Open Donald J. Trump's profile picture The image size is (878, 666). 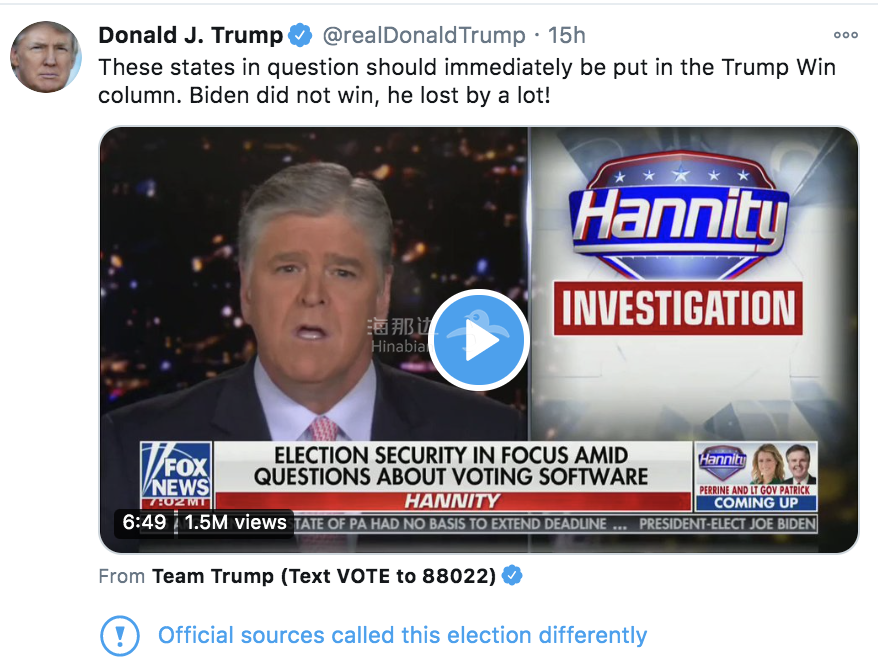coord(46,57)
